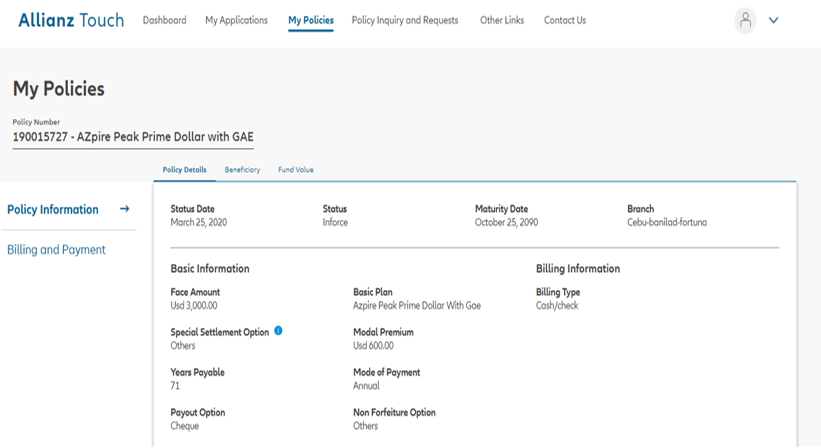Open Policy Inquiry and Requests
This screenshot has height=448, width=821.
pos(405,20)
